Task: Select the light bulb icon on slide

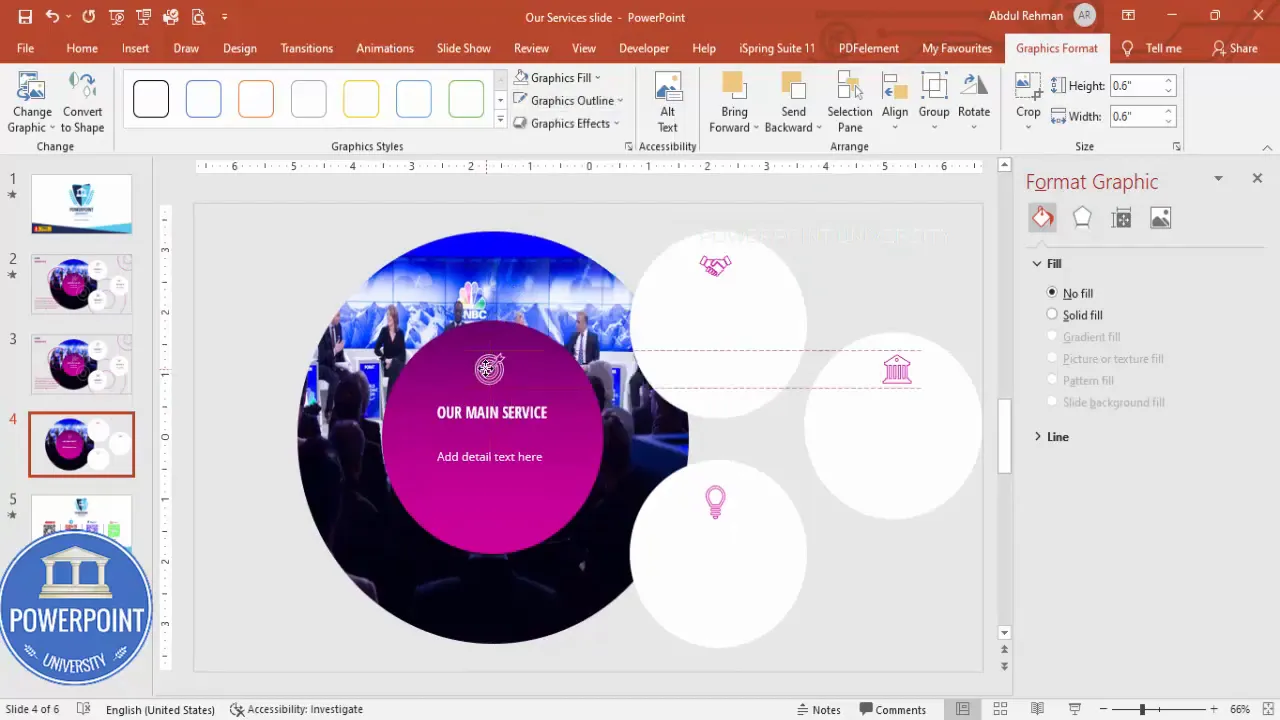Action: (x=715, y=501)
